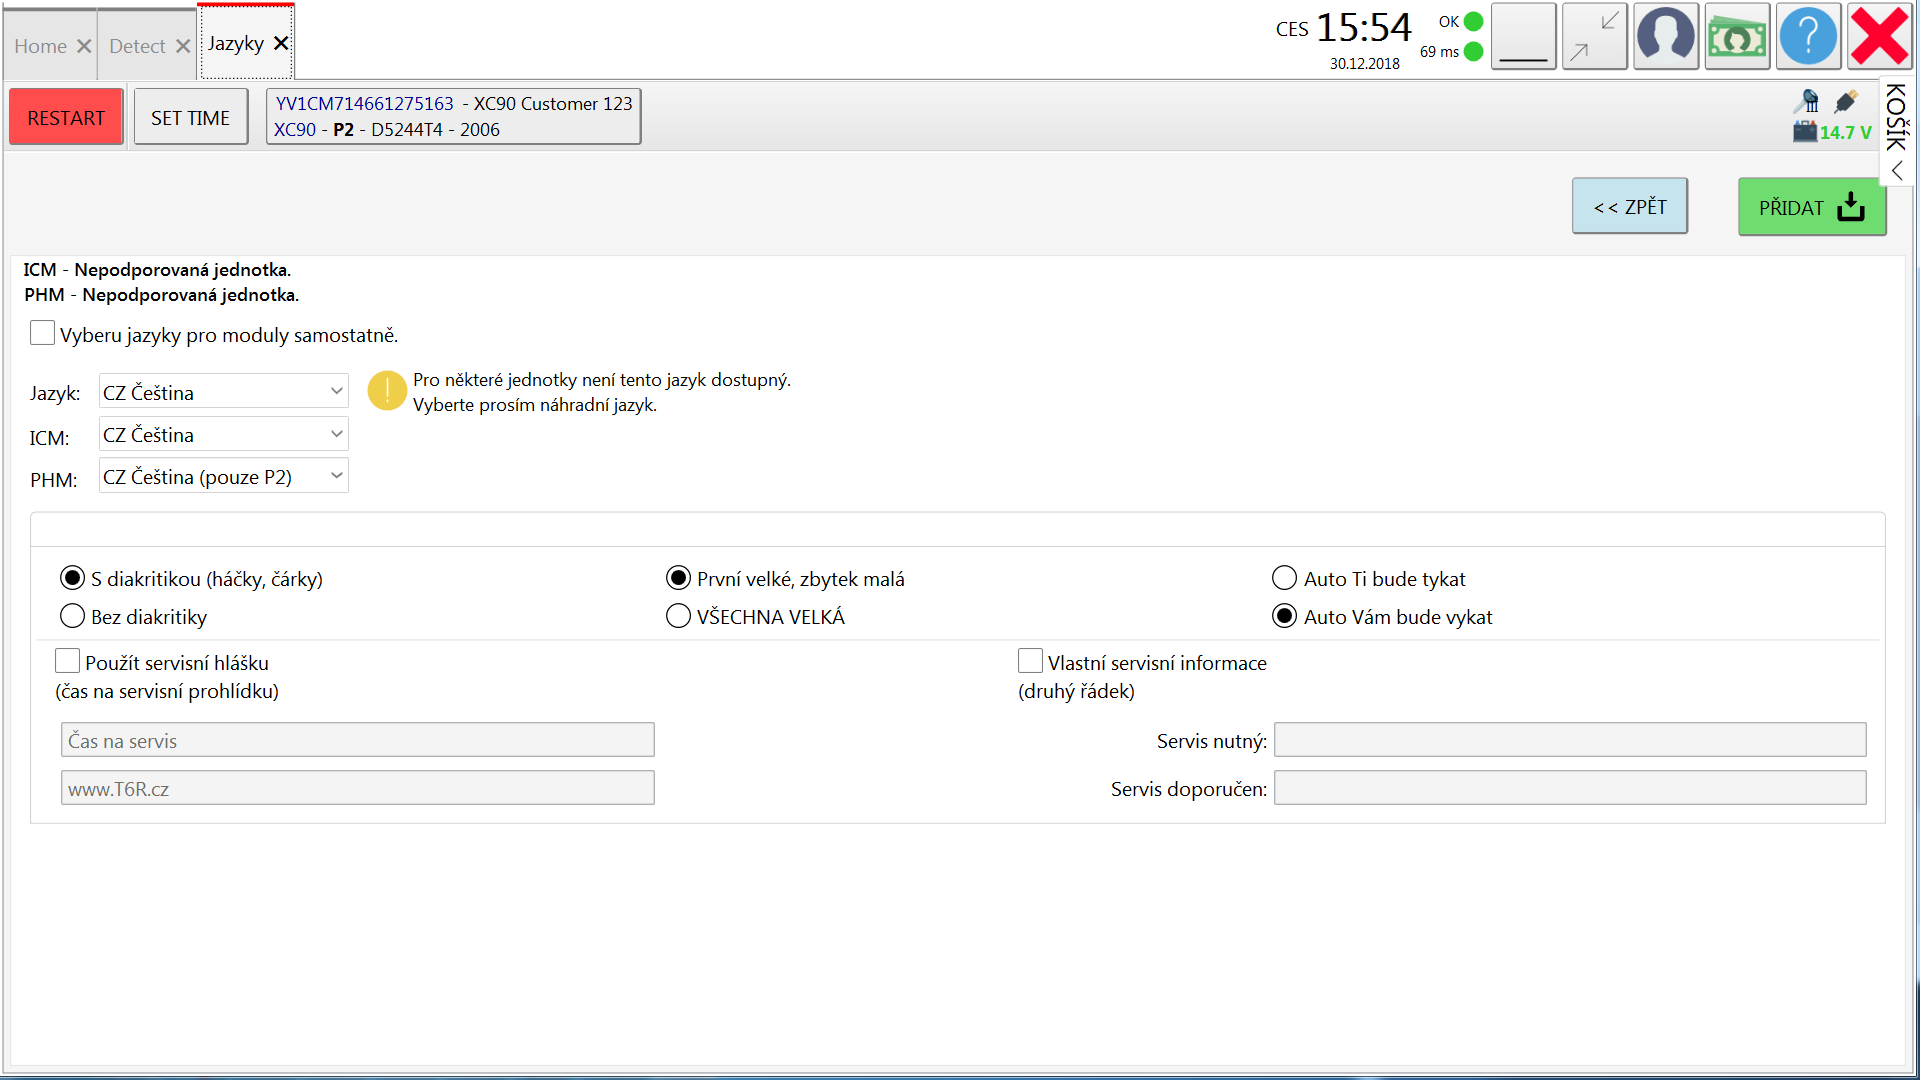
Task: Click the resize arrows window icon
Action: point(1594,37)
